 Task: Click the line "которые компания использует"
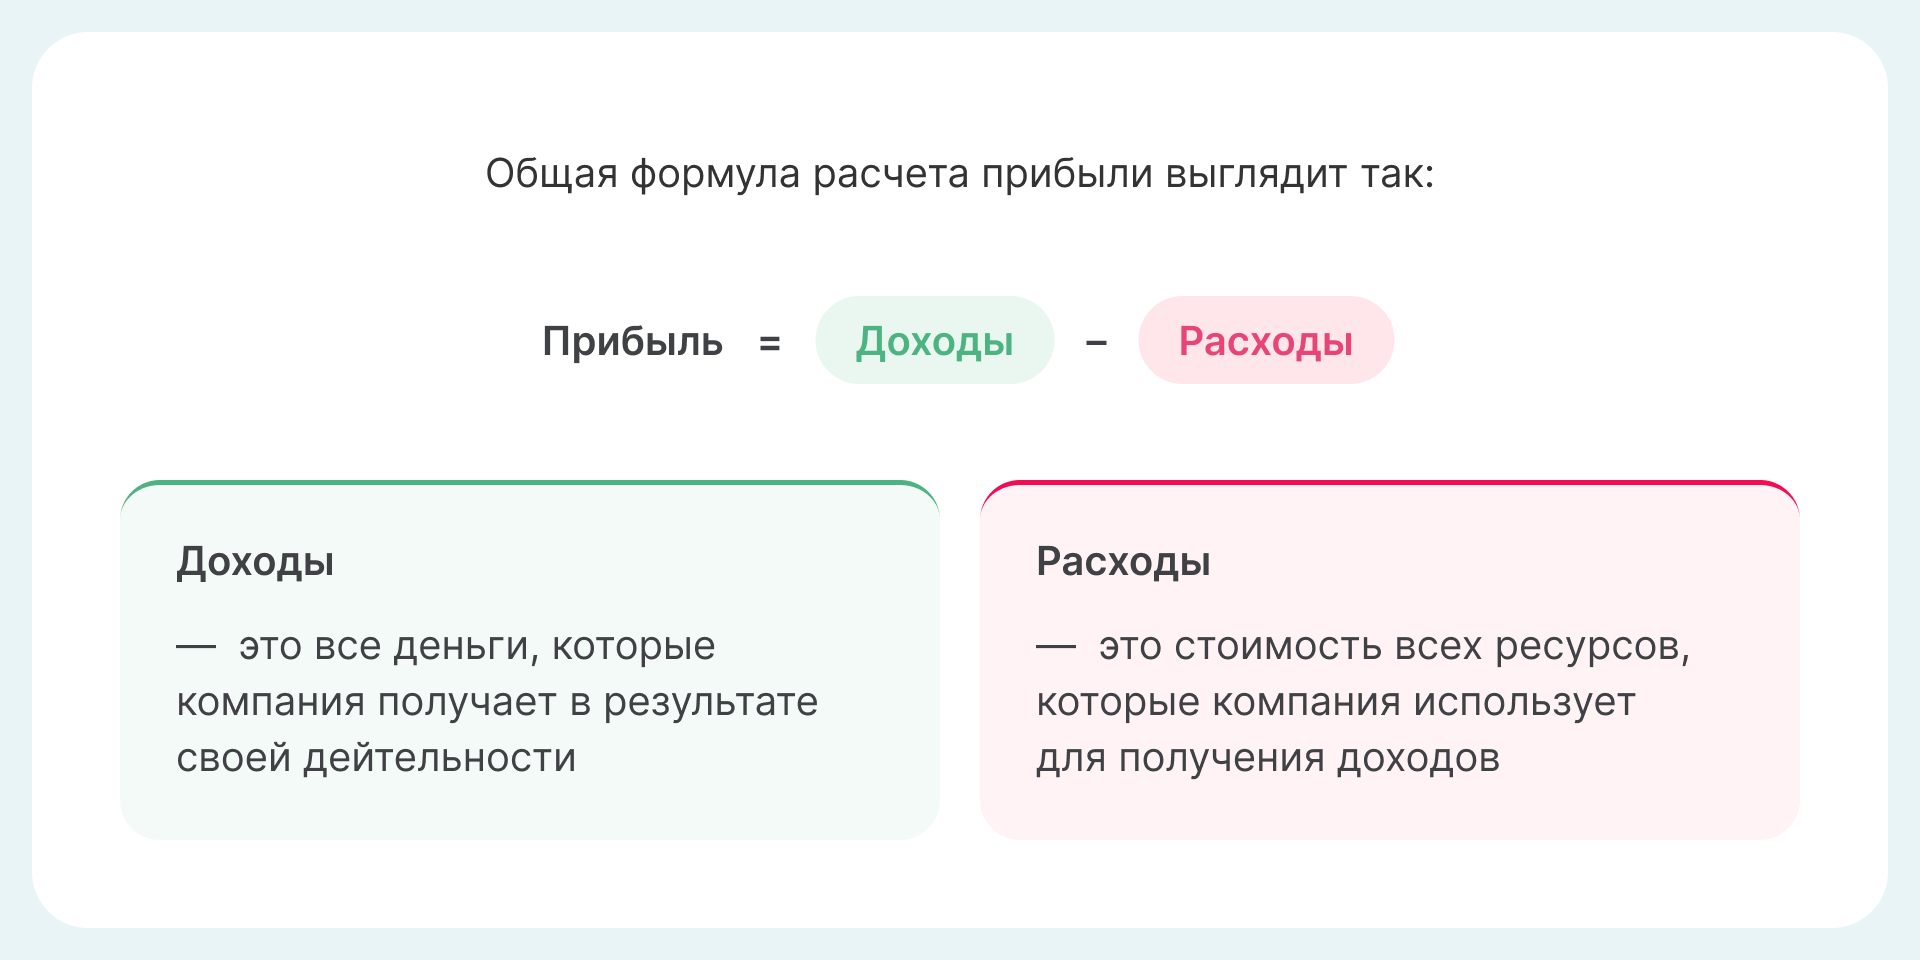coord(1335,703)
